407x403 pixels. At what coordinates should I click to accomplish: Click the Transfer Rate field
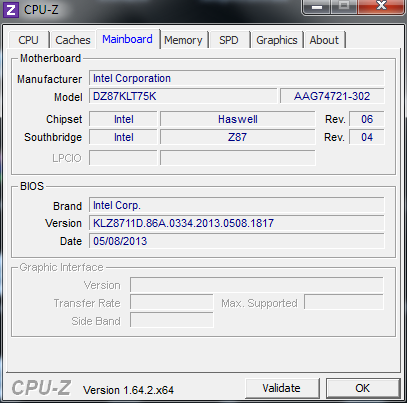click(x=172, y=303)
